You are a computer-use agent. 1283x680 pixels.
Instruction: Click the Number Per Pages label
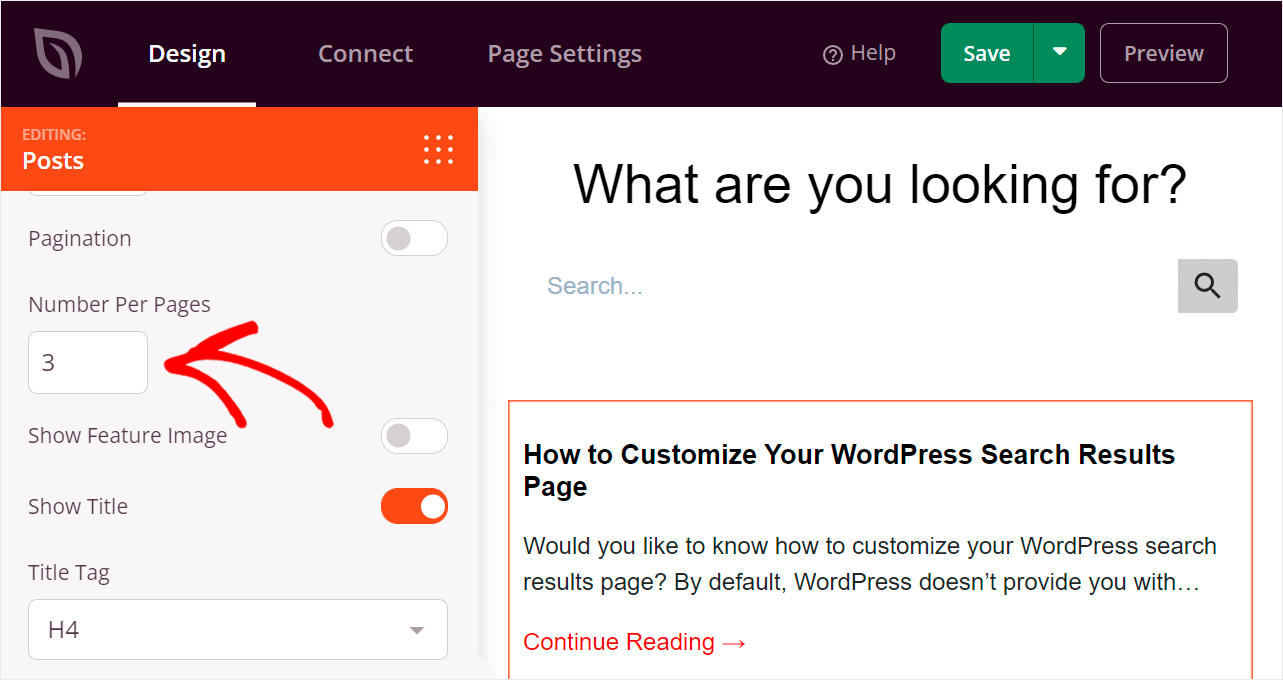click(119, 305)
